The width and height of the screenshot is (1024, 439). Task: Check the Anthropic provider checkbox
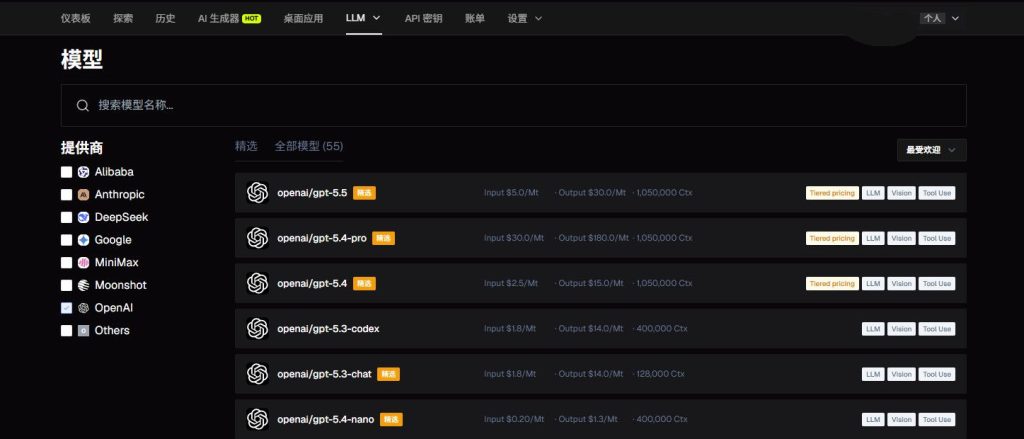click(x=67, y=195)
